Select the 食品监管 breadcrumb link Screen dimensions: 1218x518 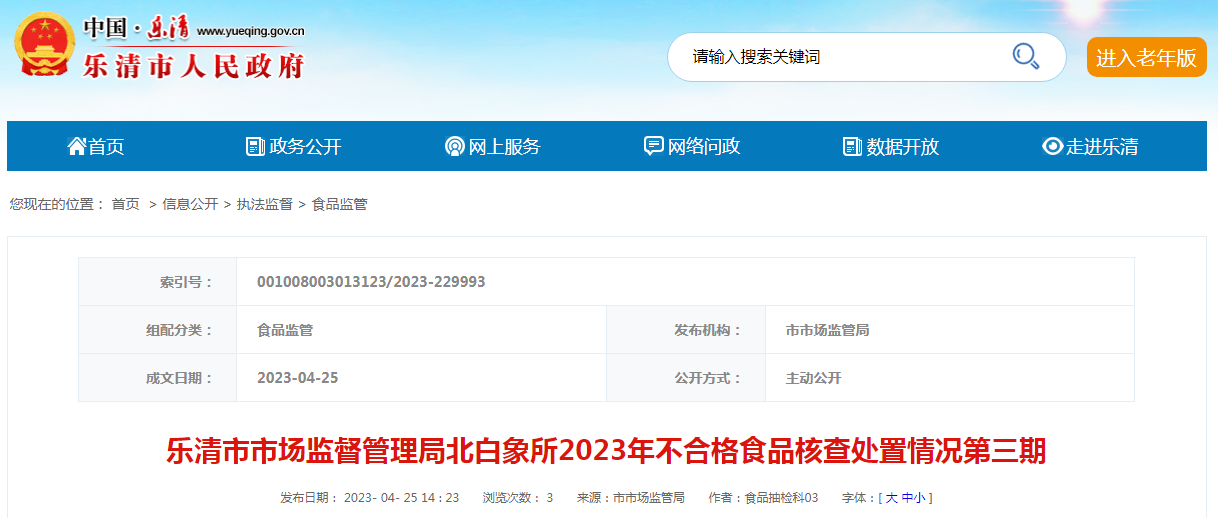[x=339, y=204]
